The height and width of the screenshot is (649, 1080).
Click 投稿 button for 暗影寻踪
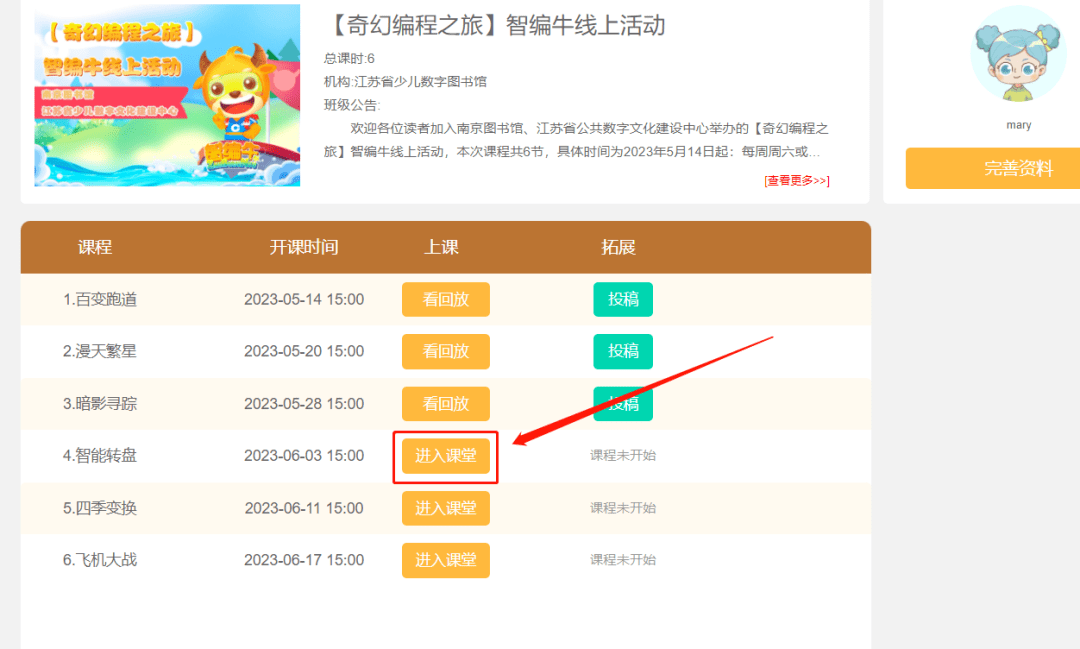(623, 403)
